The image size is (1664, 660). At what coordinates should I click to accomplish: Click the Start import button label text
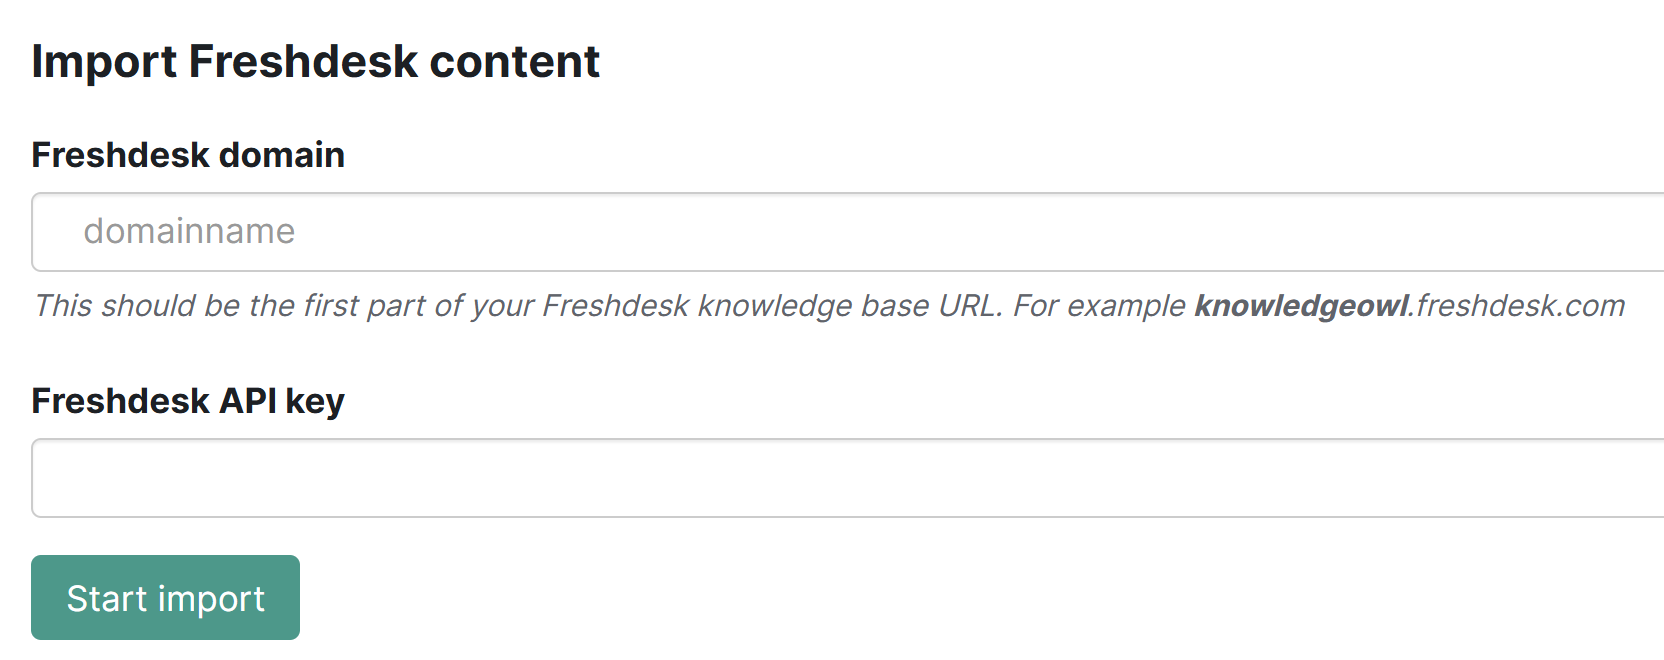click(165, 597)
